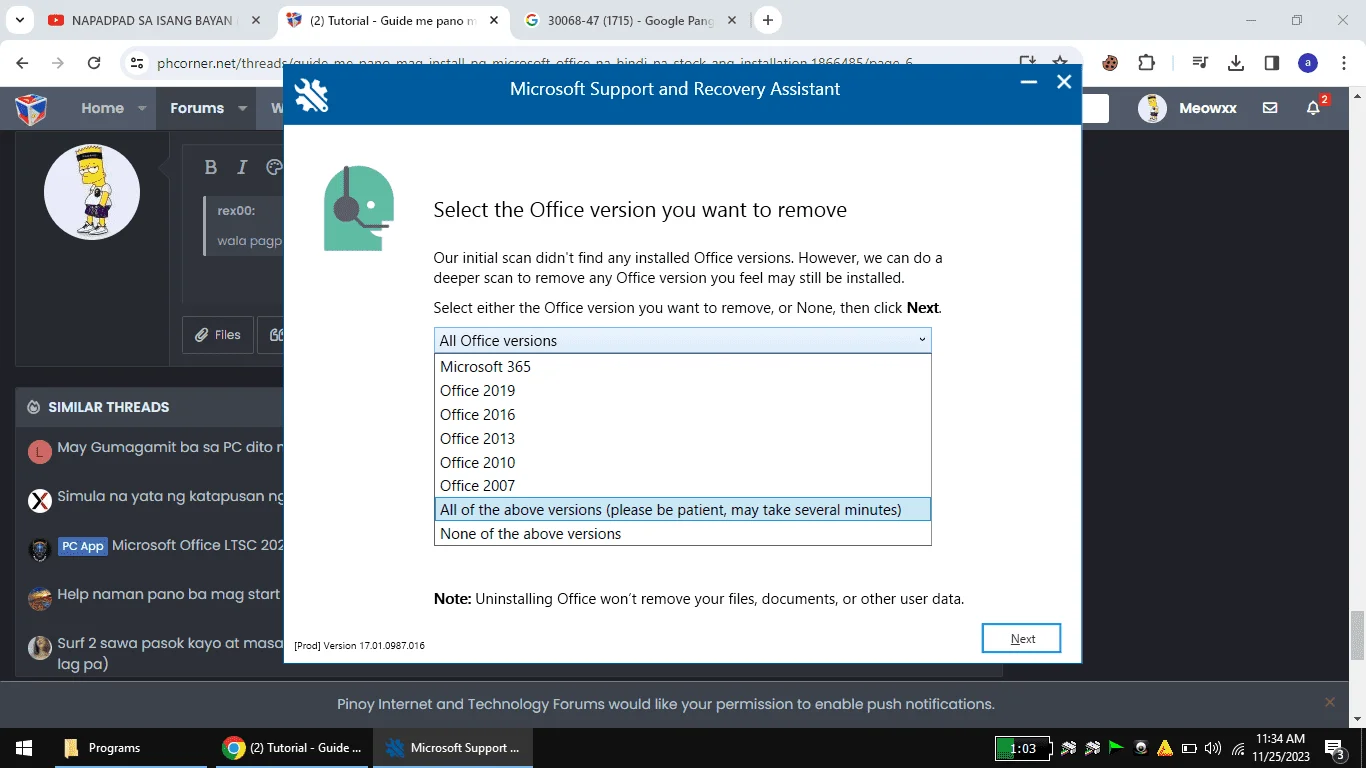Viewport: 1366px width, 768px height.
Task: Open Chrome extensions puzzle icon
Action: [x=1146, y=63]
